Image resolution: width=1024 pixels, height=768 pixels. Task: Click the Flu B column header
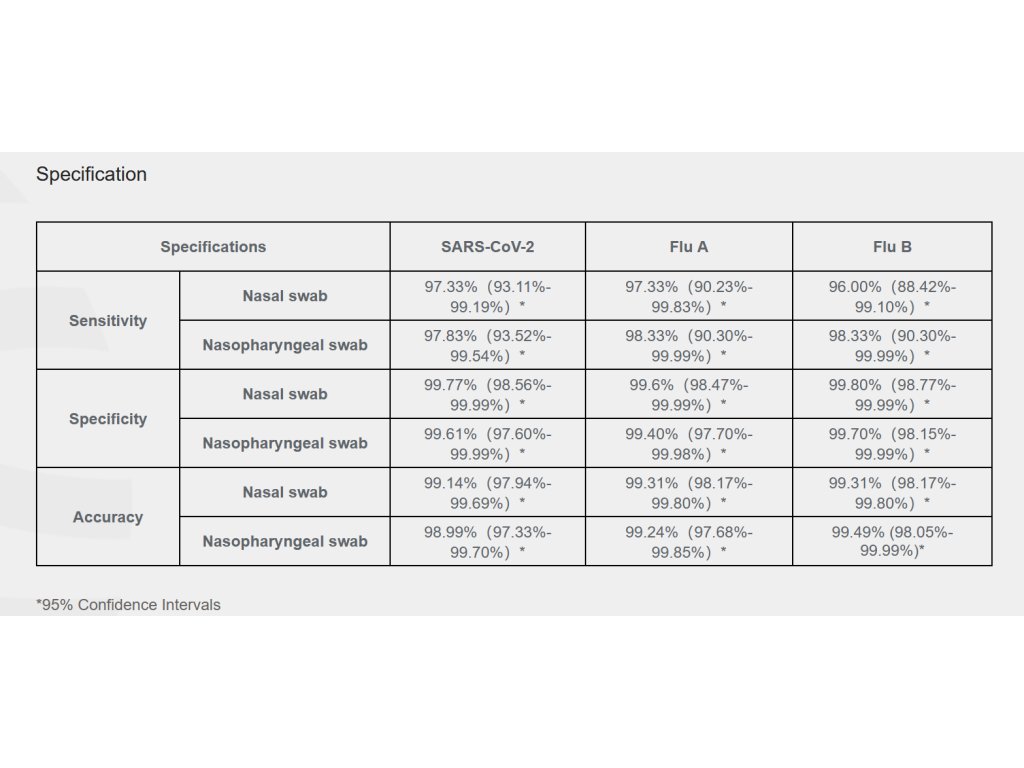(892, 246)
